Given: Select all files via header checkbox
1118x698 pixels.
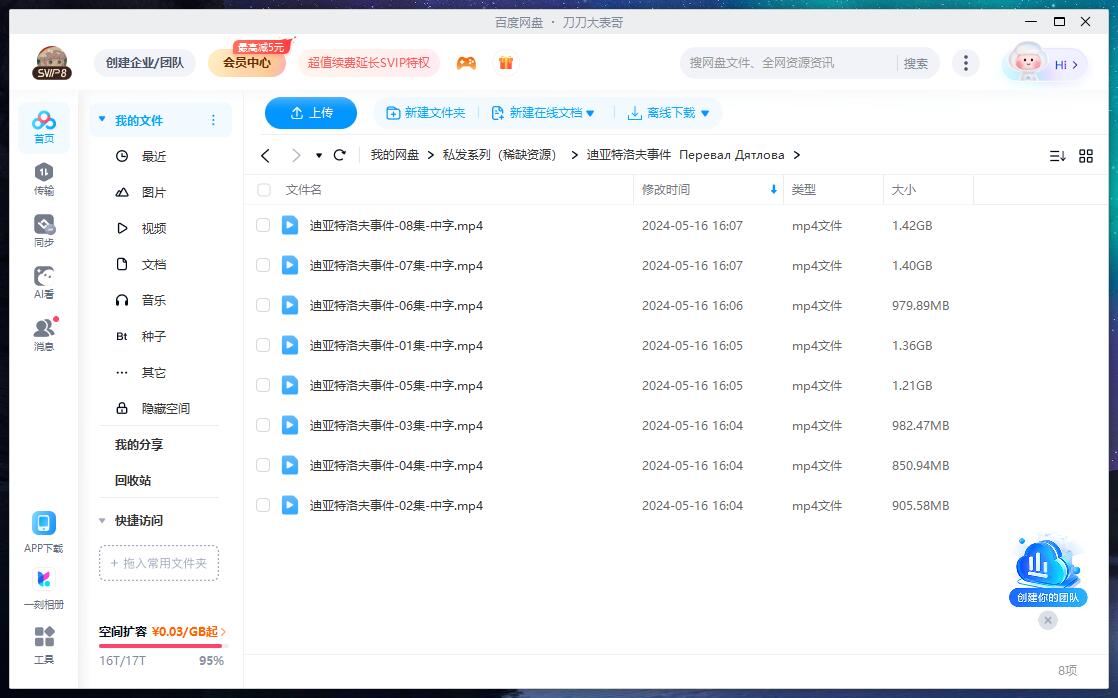Looking at the screenshot, I should click(262, 189).
